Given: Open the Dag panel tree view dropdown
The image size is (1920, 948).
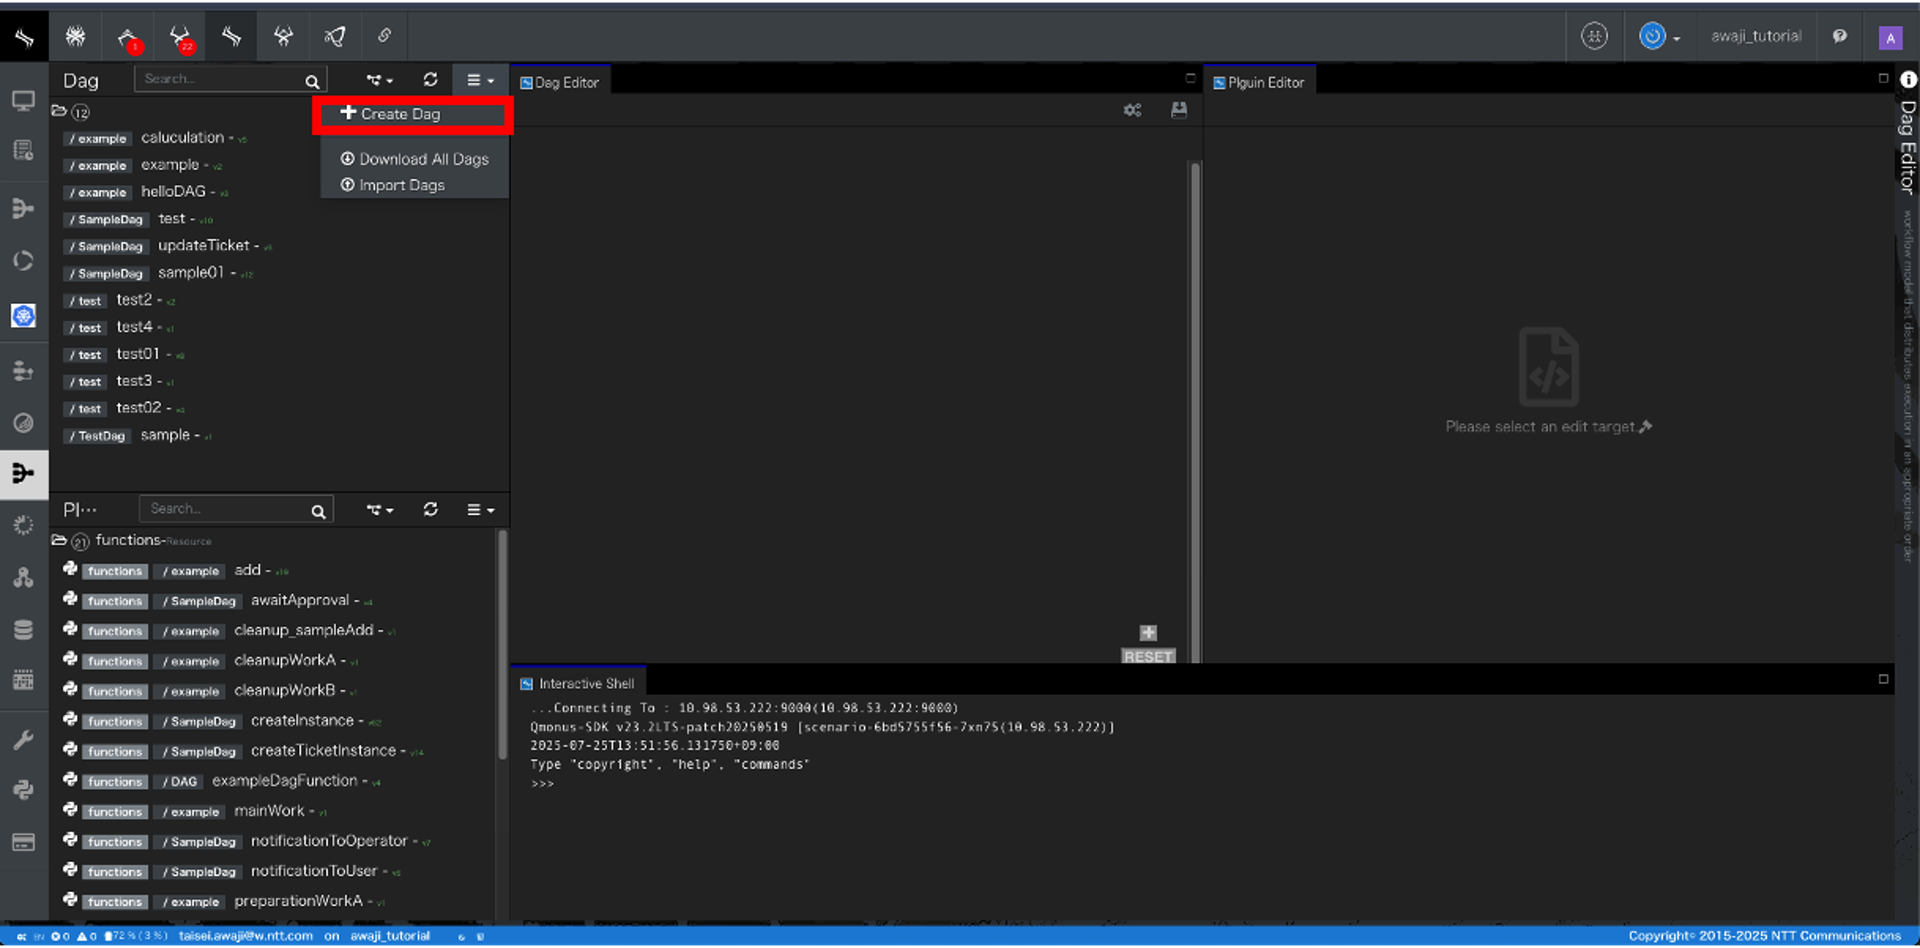Looking at the screenshot, I should [379, 80].
